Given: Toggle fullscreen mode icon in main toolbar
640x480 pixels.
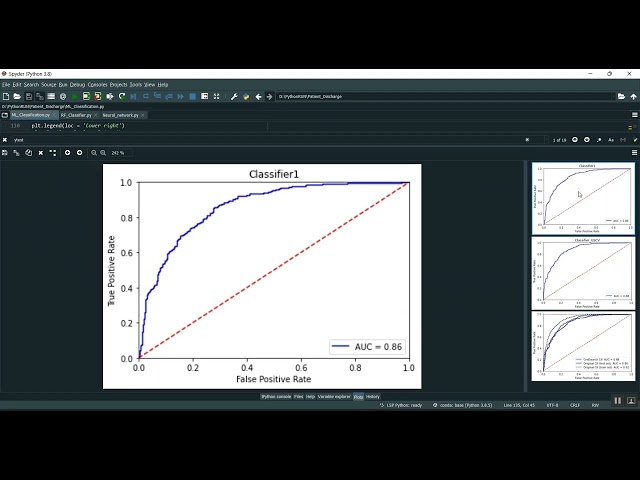Looking at the screenshot, I should [216, 96].
